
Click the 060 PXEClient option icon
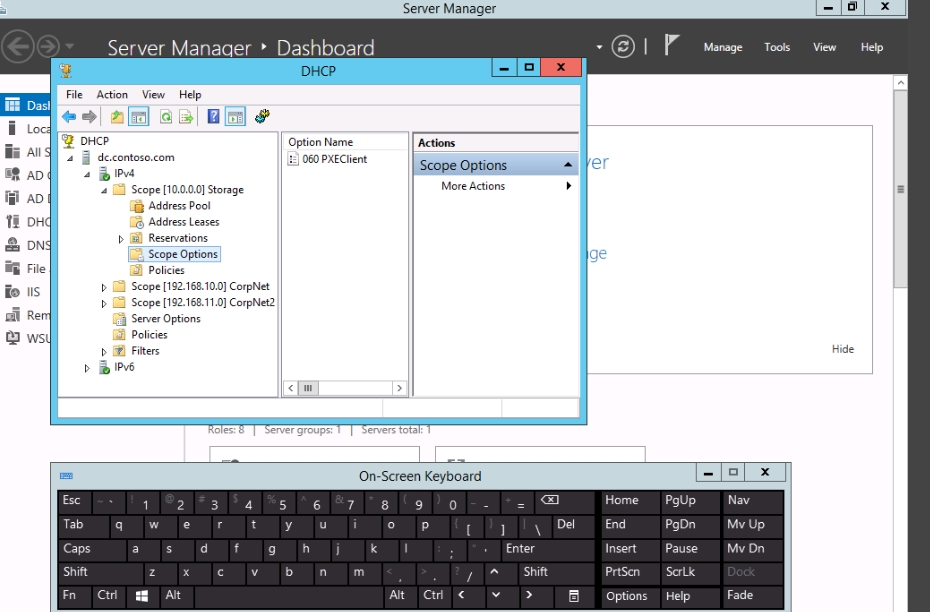pos(293,159)
